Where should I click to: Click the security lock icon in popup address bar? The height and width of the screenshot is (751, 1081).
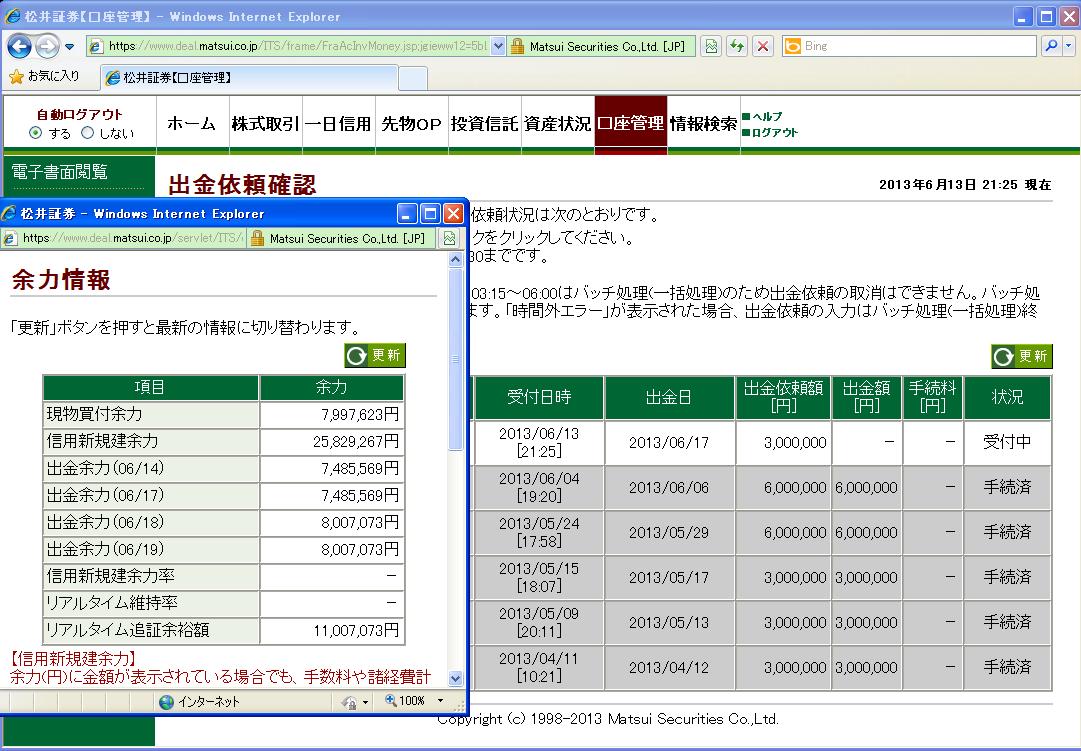pyautogui.click(x=257, y=238)
